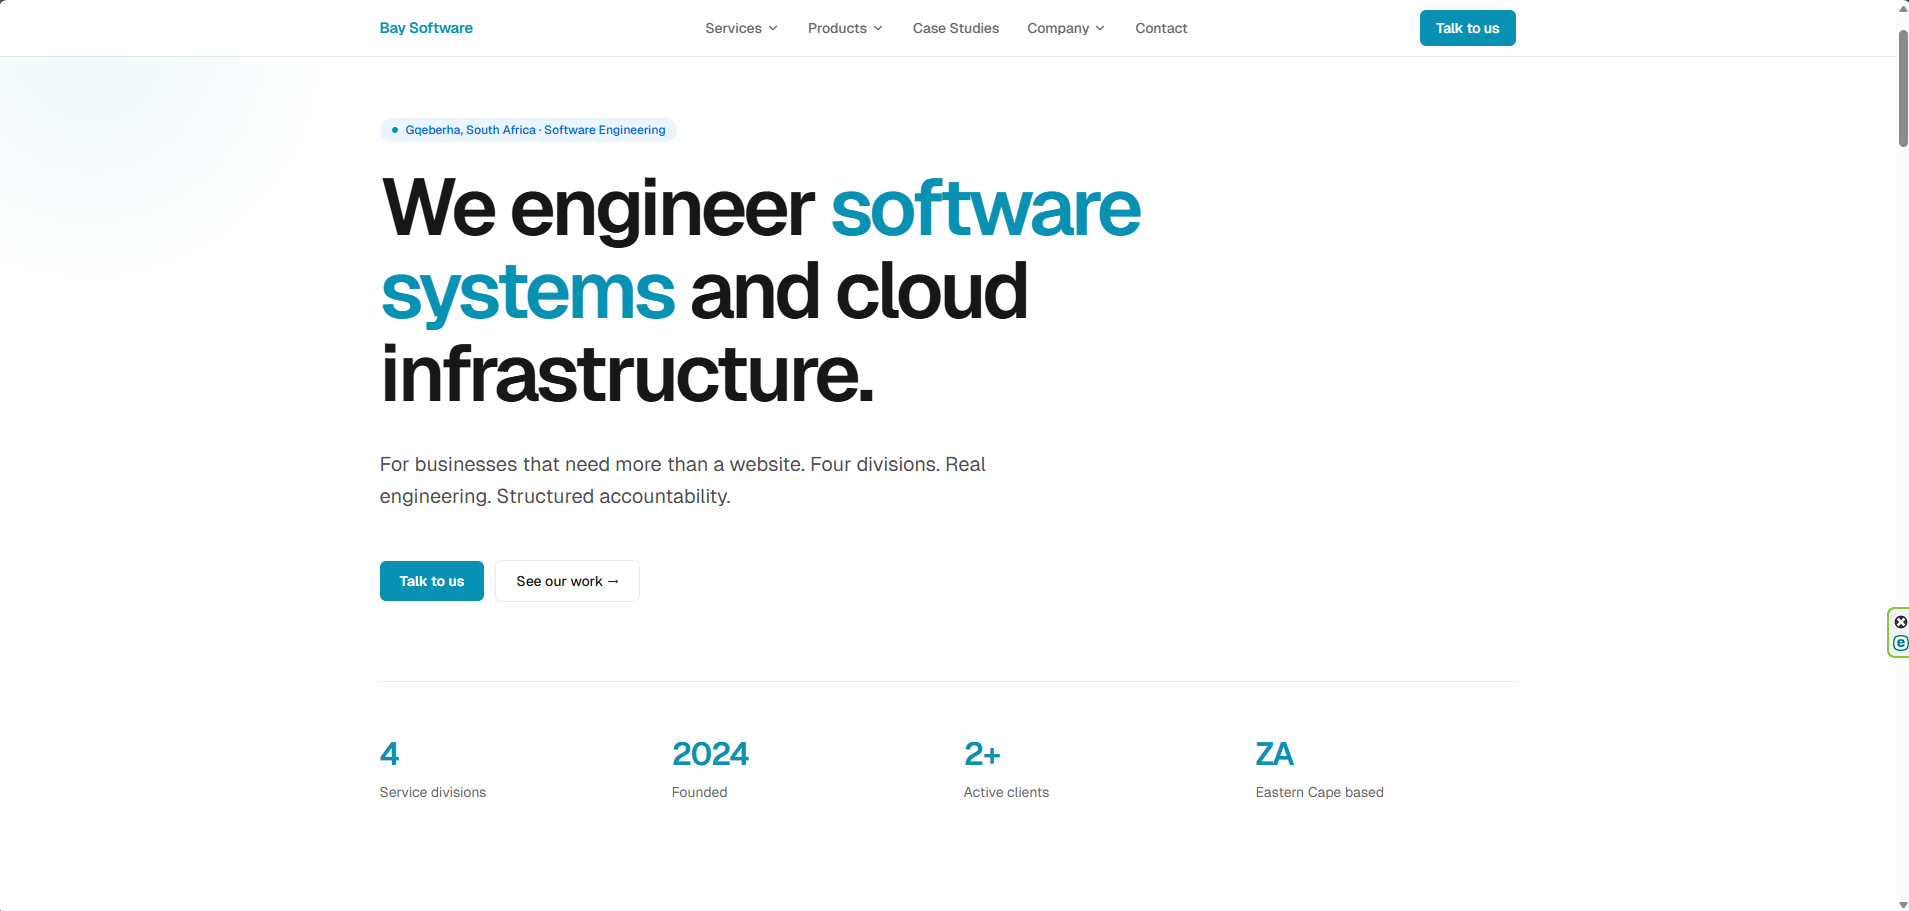
Task: Click the scrollbar up arrow
Action: tap(1903, 7)
